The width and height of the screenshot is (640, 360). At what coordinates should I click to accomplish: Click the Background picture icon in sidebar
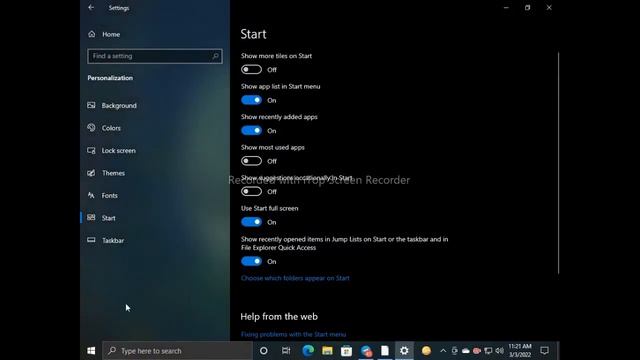point(91,105)
